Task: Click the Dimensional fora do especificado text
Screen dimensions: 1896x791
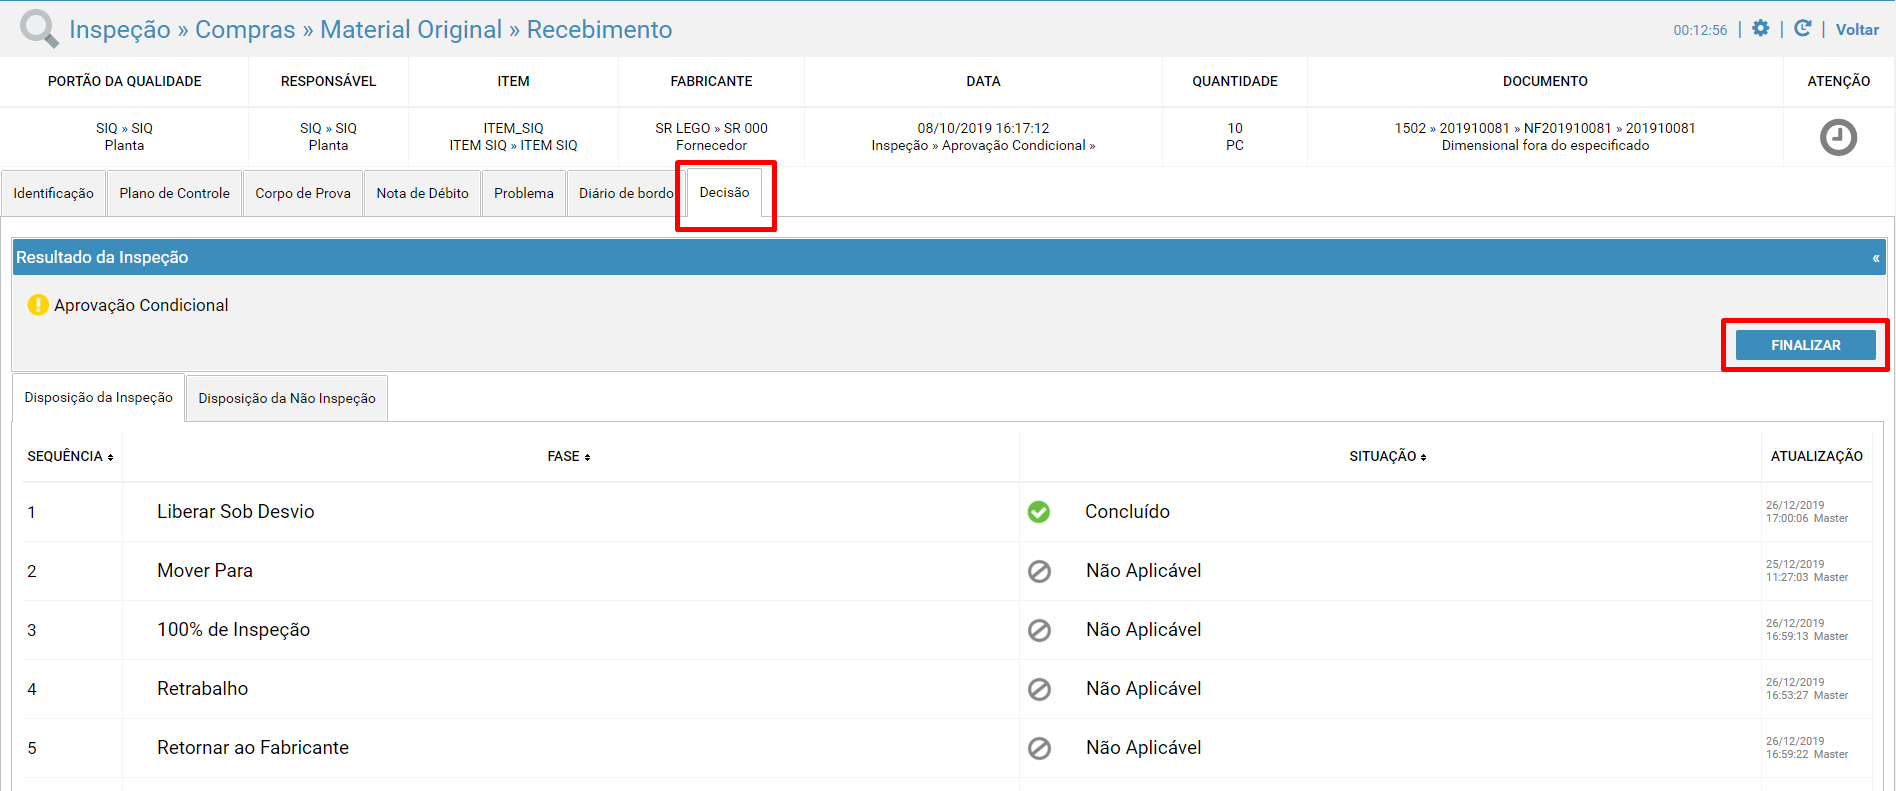Action: tap(1545, 146)
